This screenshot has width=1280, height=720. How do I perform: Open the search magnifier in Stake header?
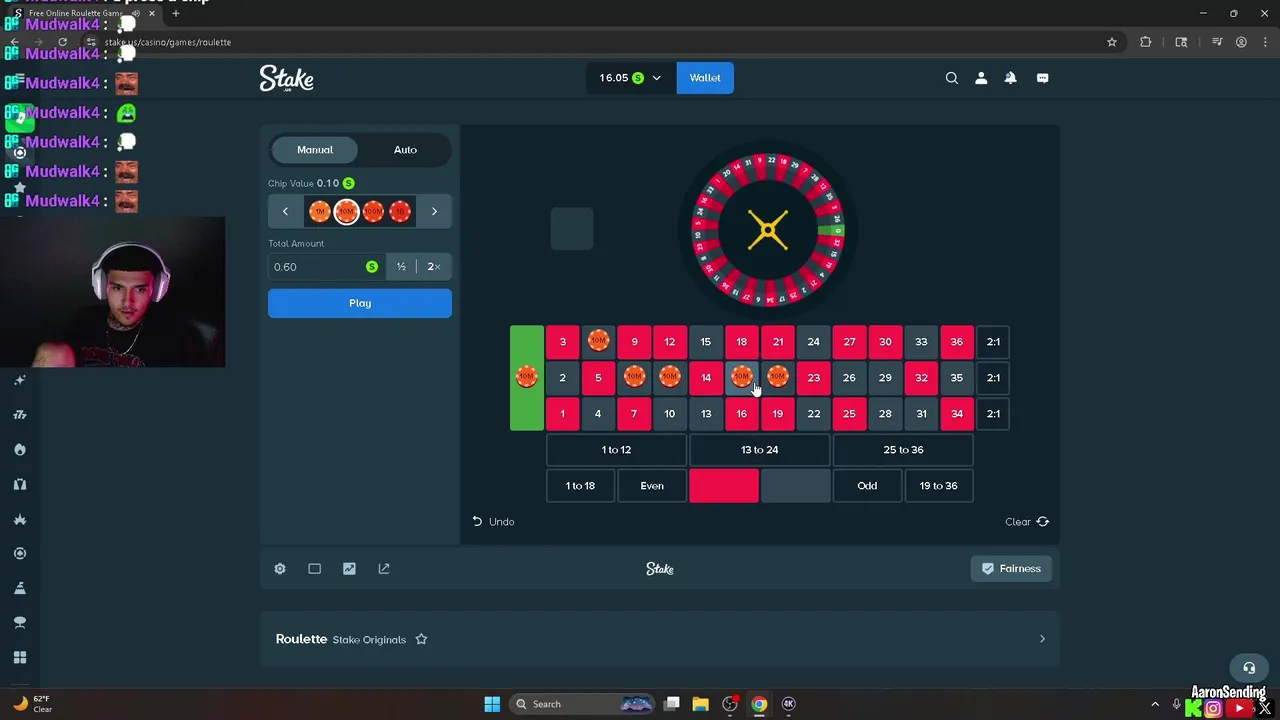[x=952, y=78]
